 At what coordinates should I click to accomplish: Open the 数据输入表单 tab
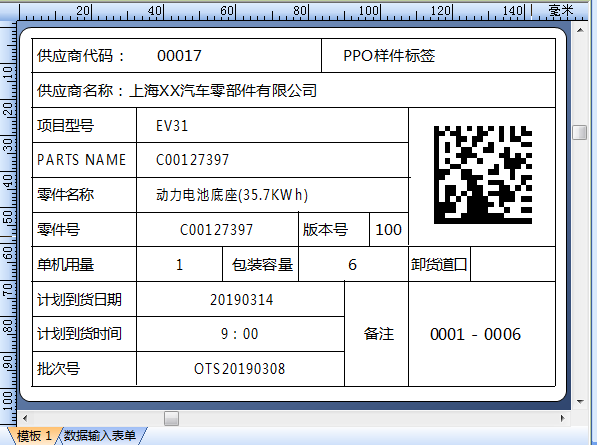[x=99, y=435]
